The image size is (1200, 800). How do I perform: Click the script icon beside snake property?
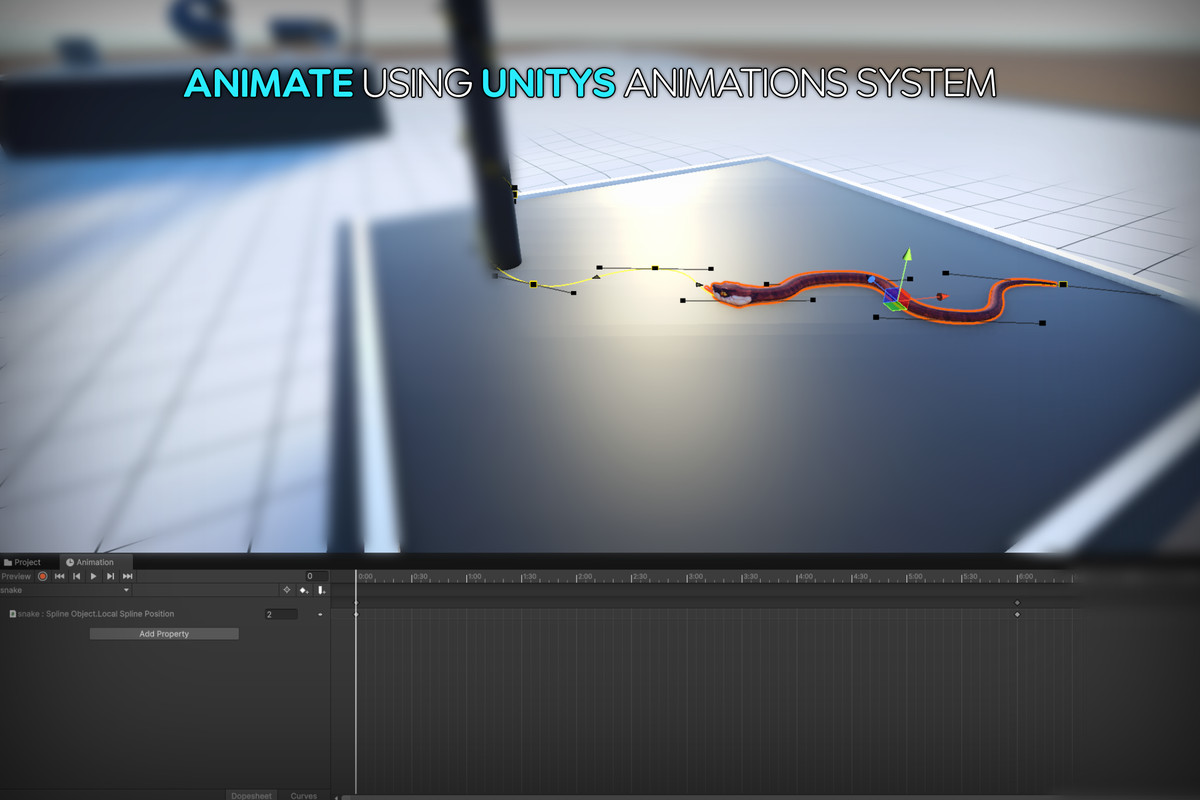click(12, 614)
